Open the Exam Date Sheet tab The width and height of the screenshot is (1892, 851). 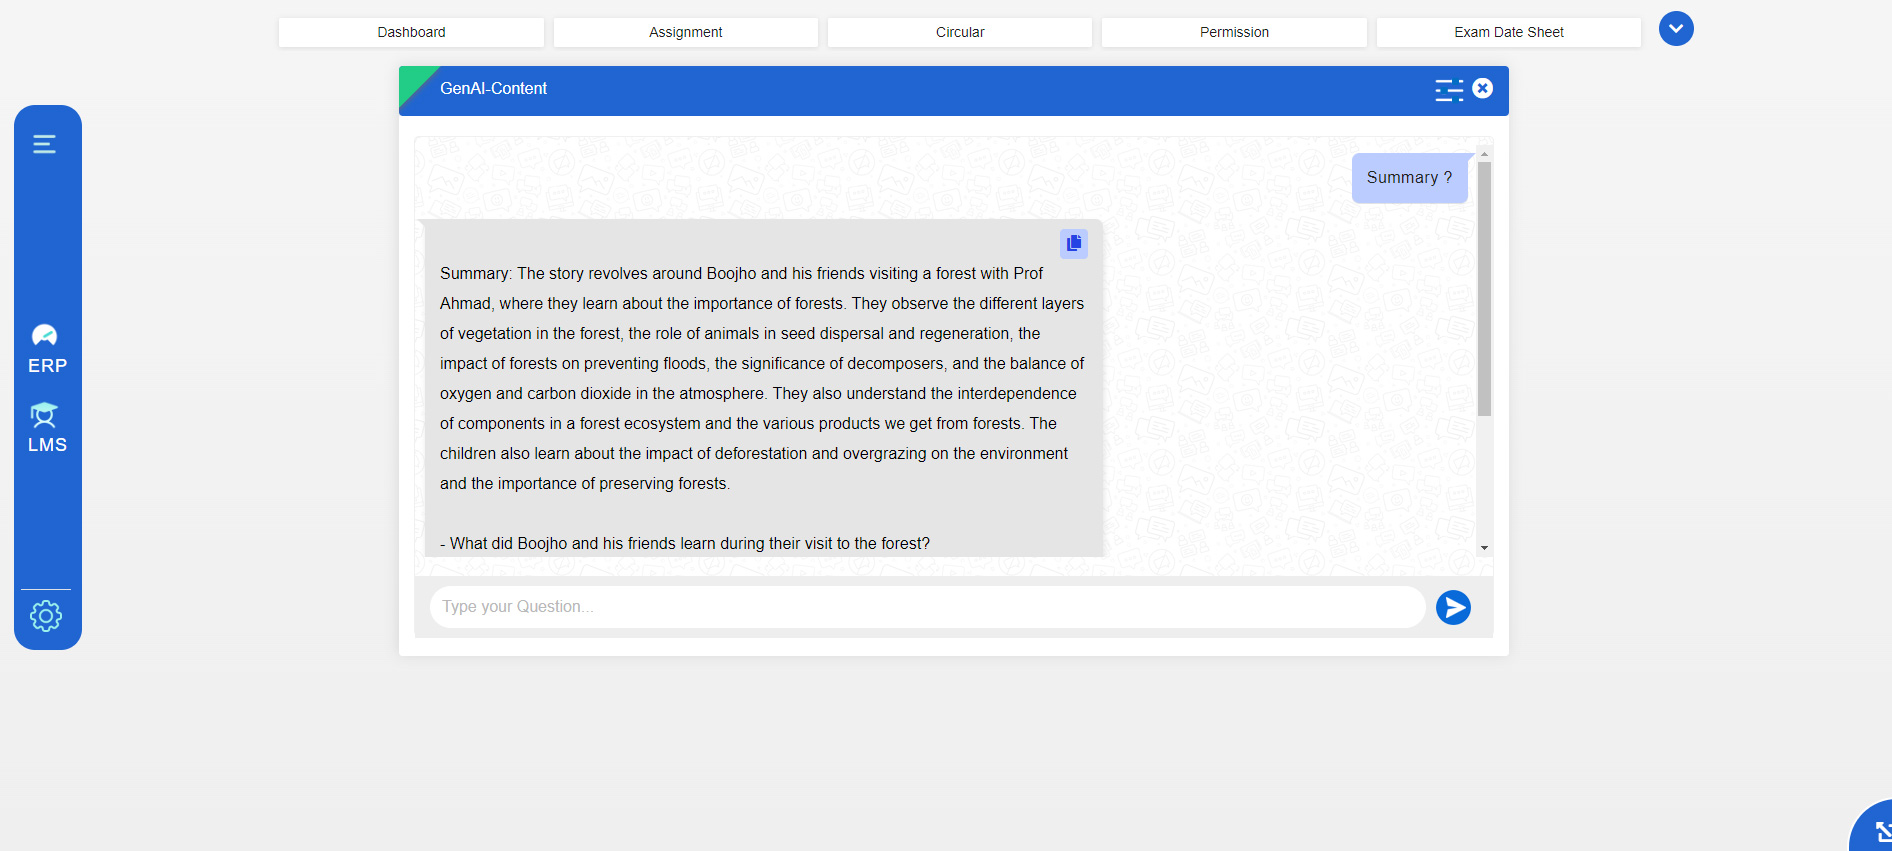pos(1509,32)
